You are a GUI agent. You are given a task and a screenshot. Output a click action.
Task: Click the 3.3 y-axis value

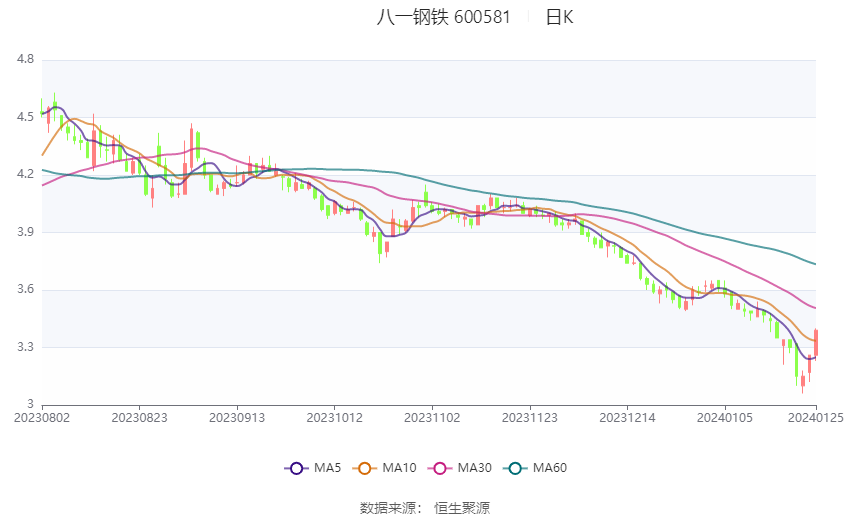tap(25, 347)
